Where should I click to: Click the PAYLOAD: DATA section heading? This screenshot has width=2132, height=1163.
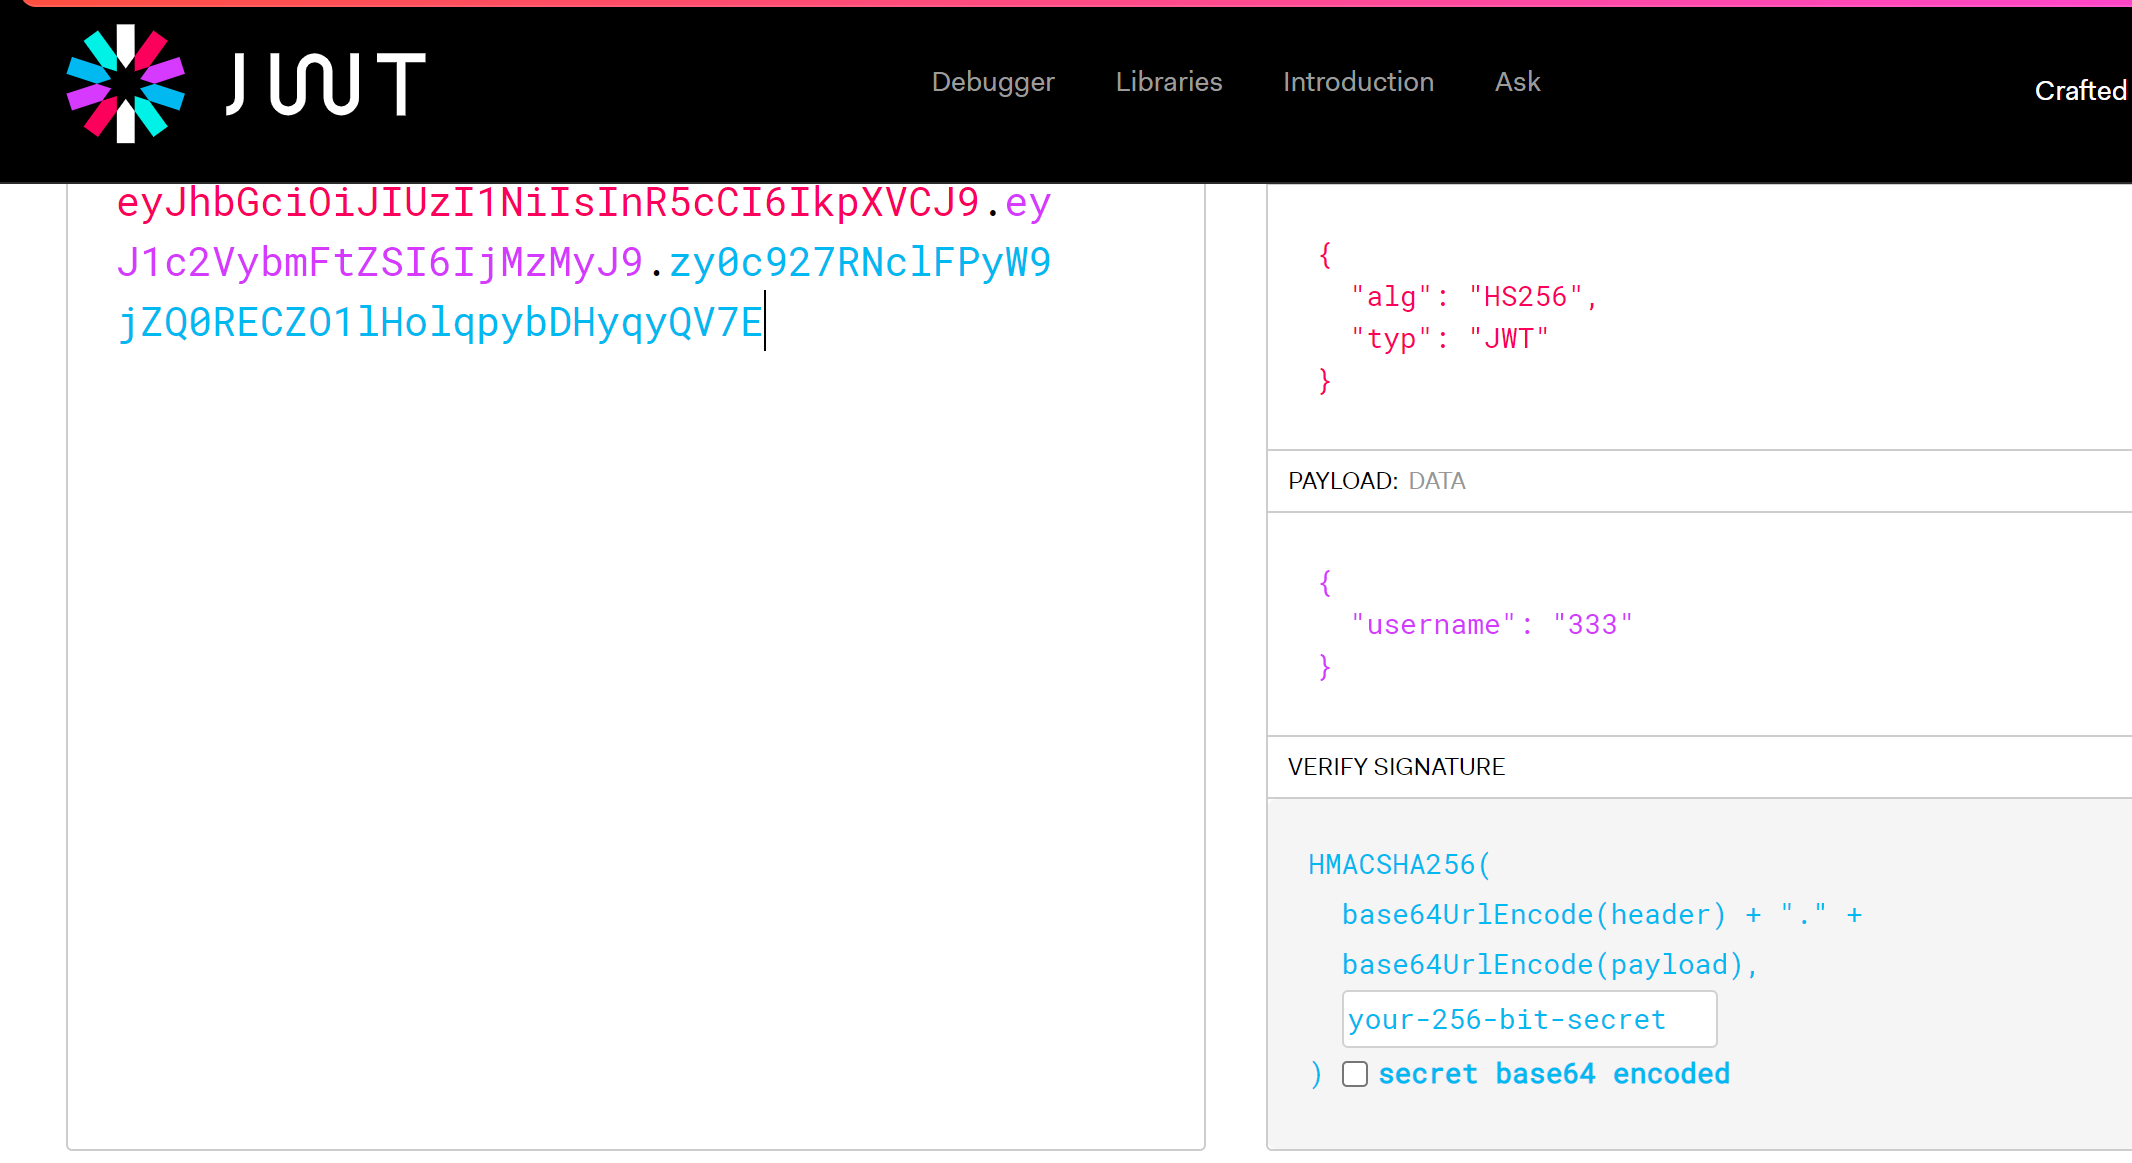click(1376, 481)
